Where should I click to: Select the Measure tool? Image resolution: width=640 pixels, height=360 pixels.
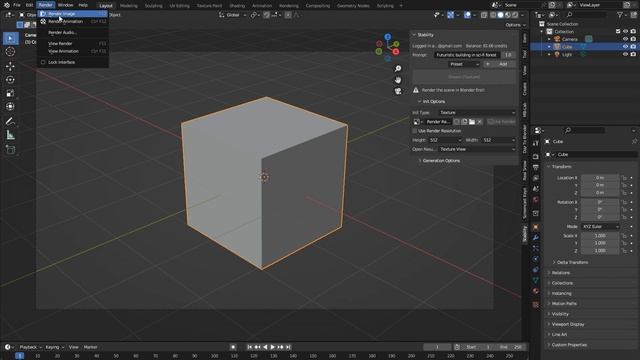10,135
